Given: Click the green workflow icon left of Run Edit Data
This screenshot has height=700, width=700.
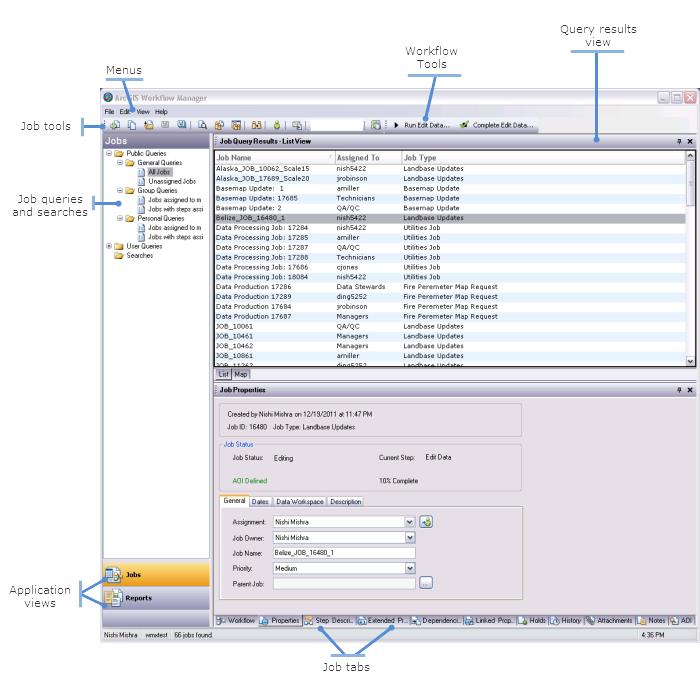Looking at the screenshot, I should tap(376, 125).
